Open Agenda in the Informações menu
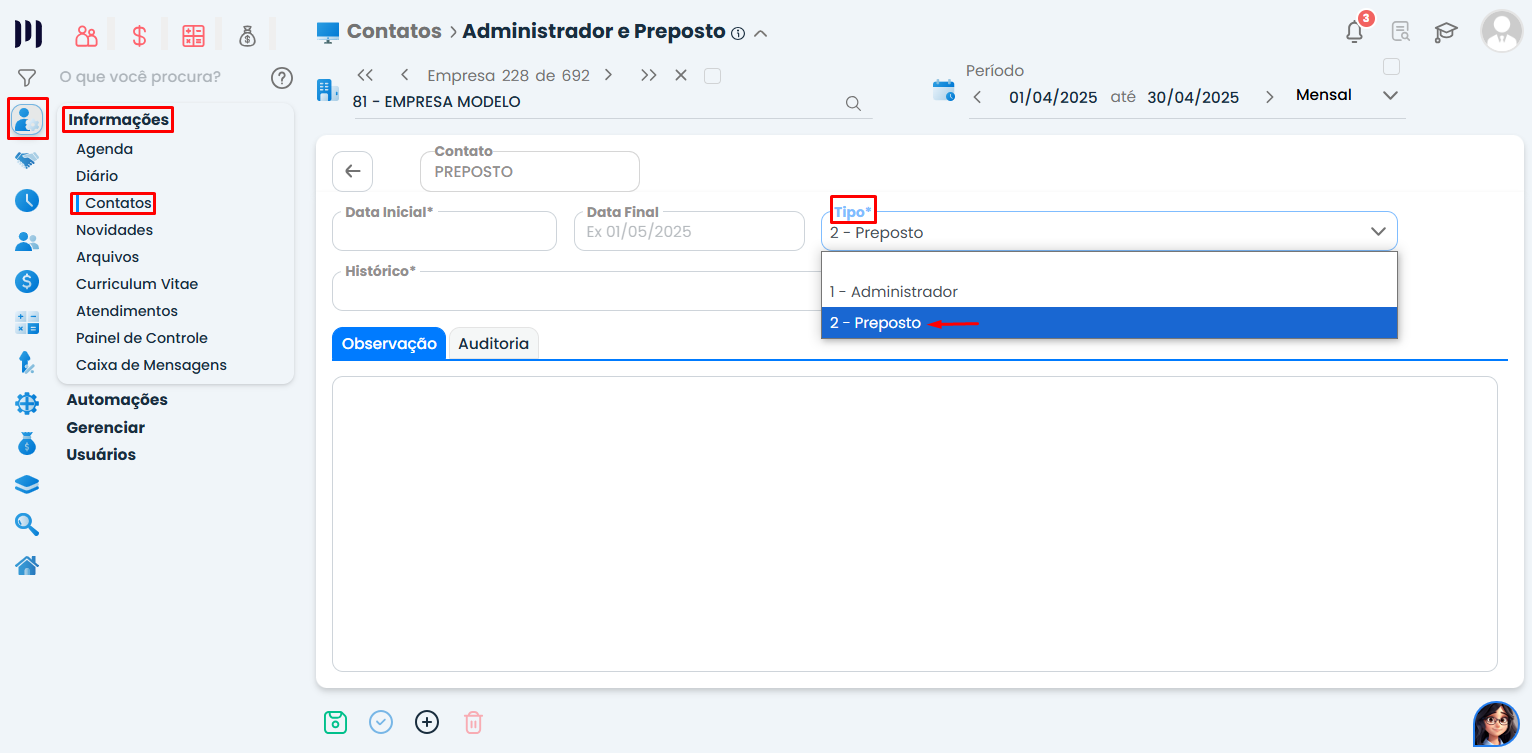This screenshot has height=753, width=1532. [104, 149]
